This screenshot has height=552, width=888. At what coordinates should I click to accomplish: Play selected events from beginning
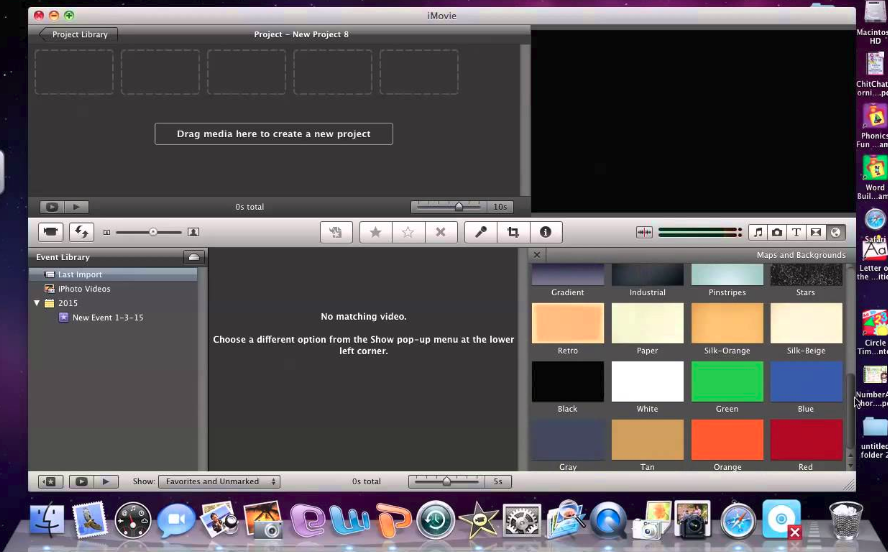pyautogui.click(x=105, y=482)
